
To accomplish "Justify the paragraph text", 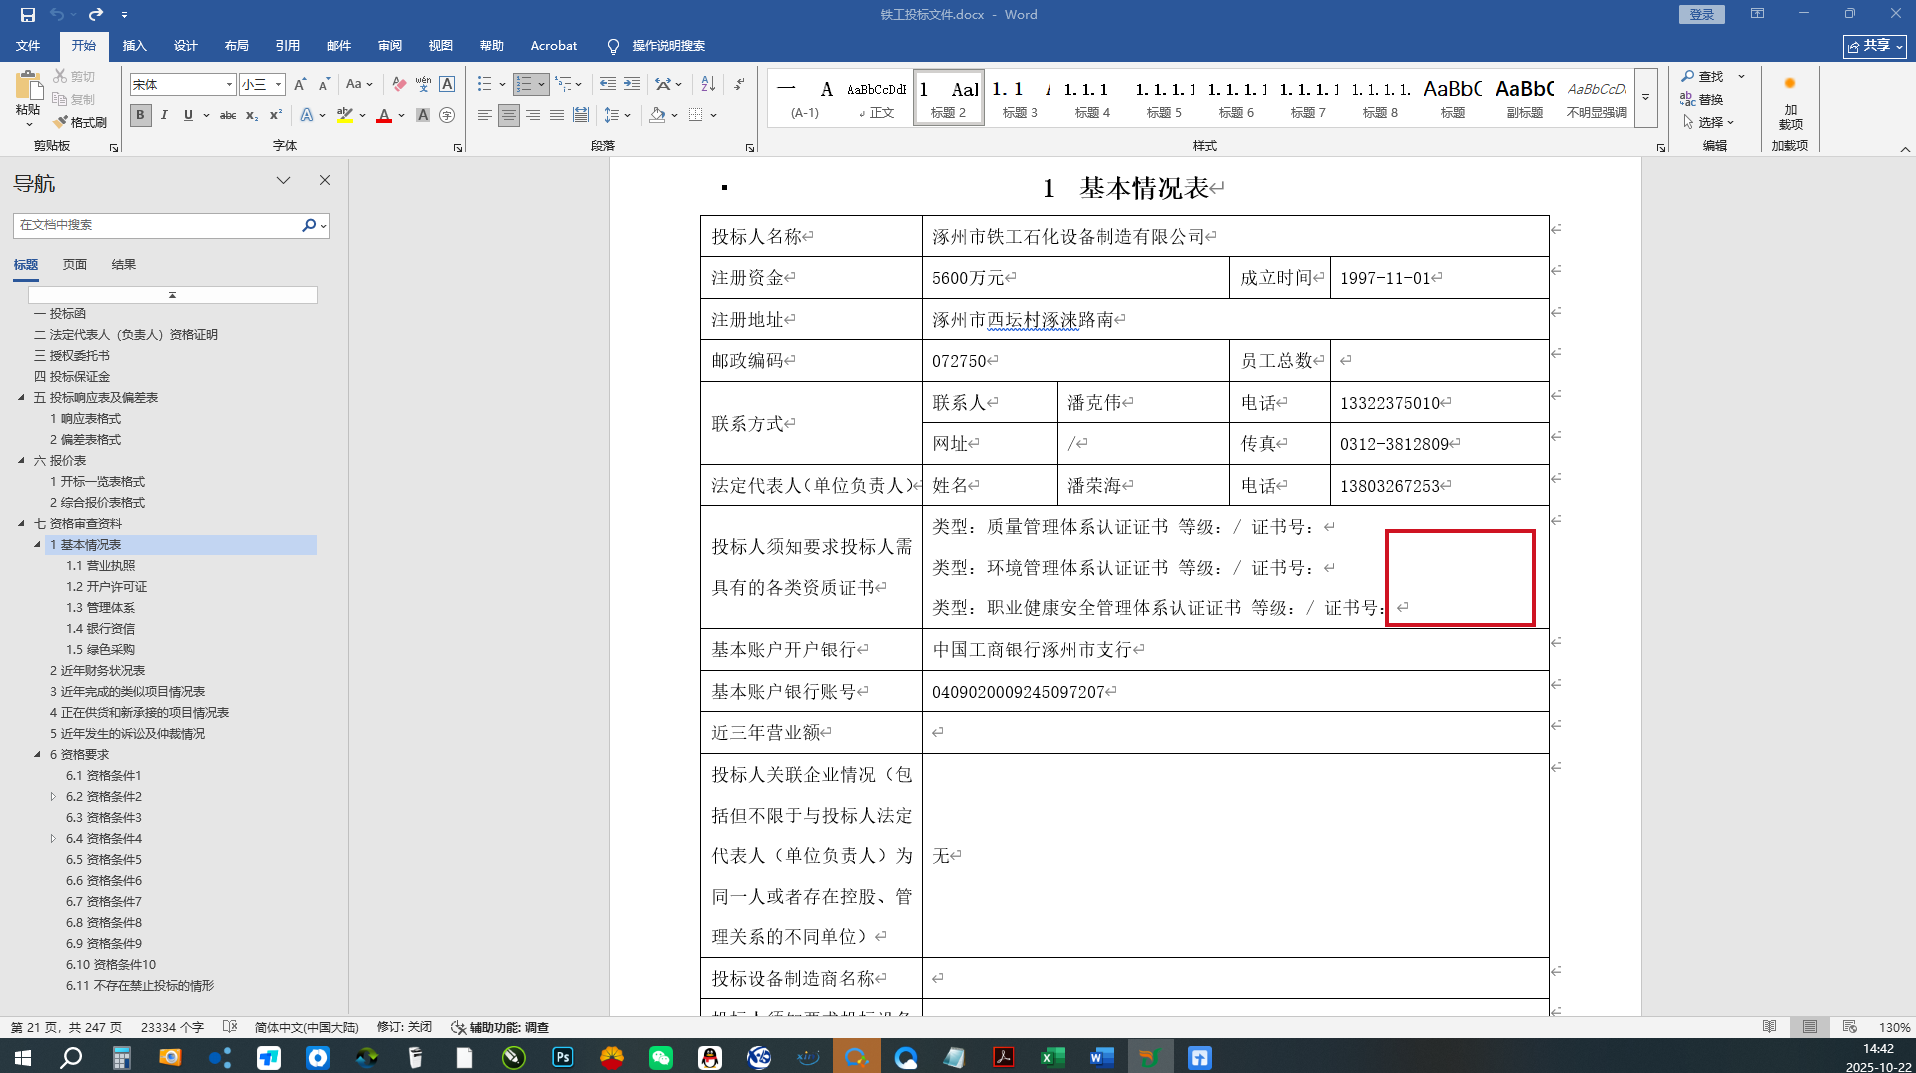I will tap(557, 115).
